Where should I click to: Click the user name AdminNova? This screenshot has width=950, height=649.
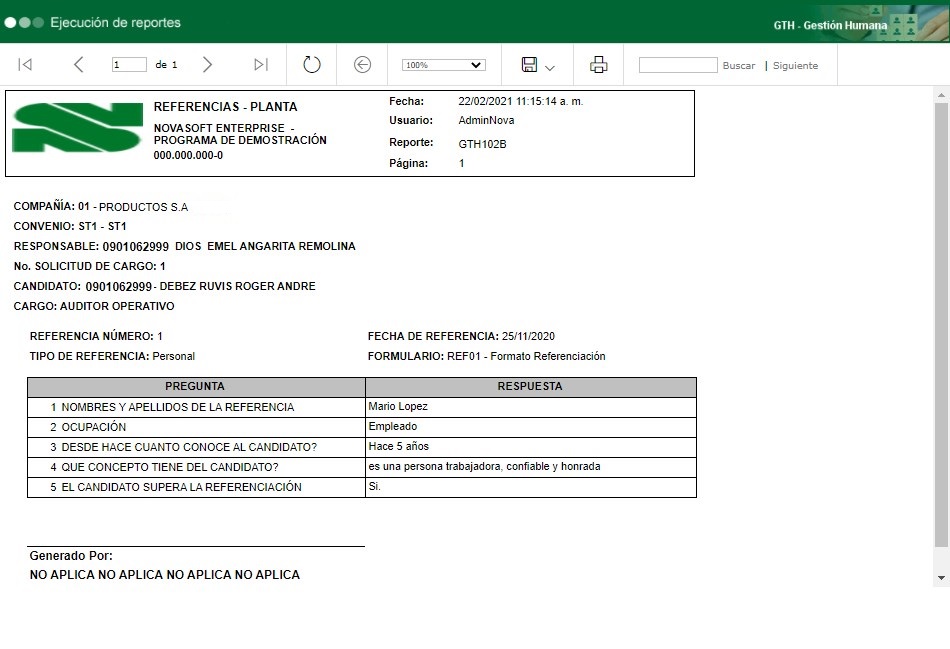pyautogui.click(x=486, y=121)
